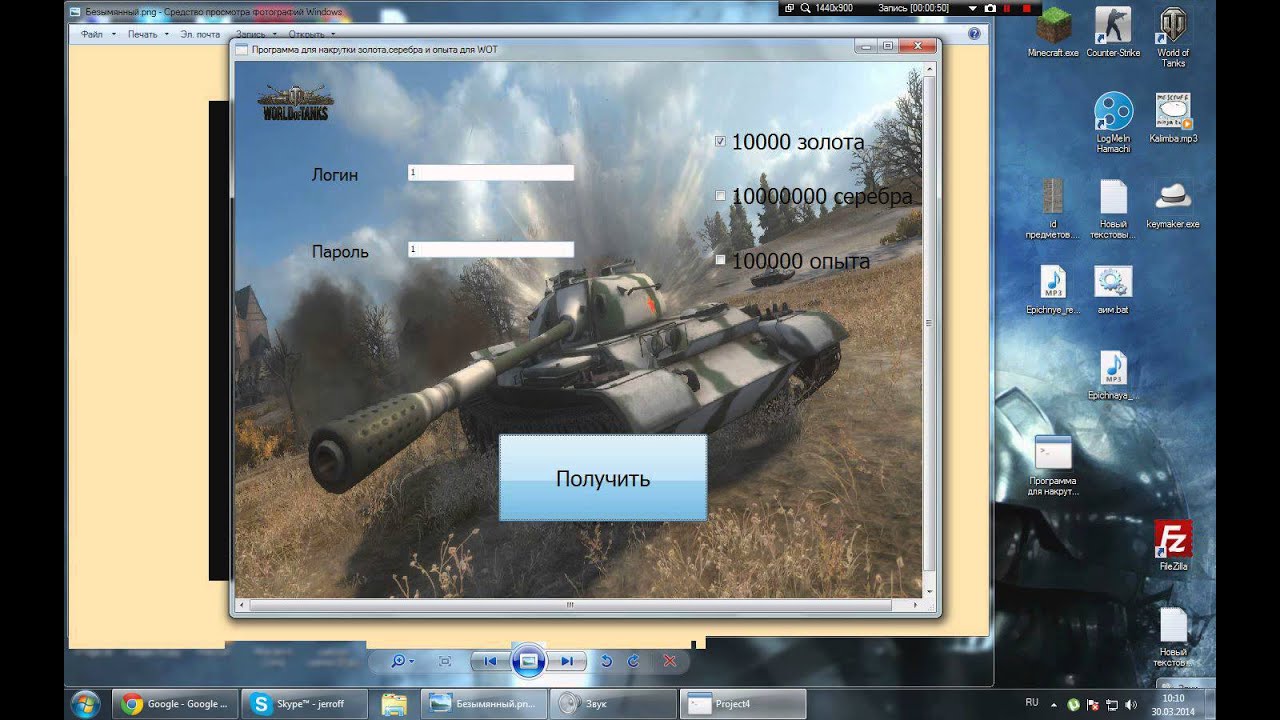Launch World of Tanks from desktop

point(1173,36)
